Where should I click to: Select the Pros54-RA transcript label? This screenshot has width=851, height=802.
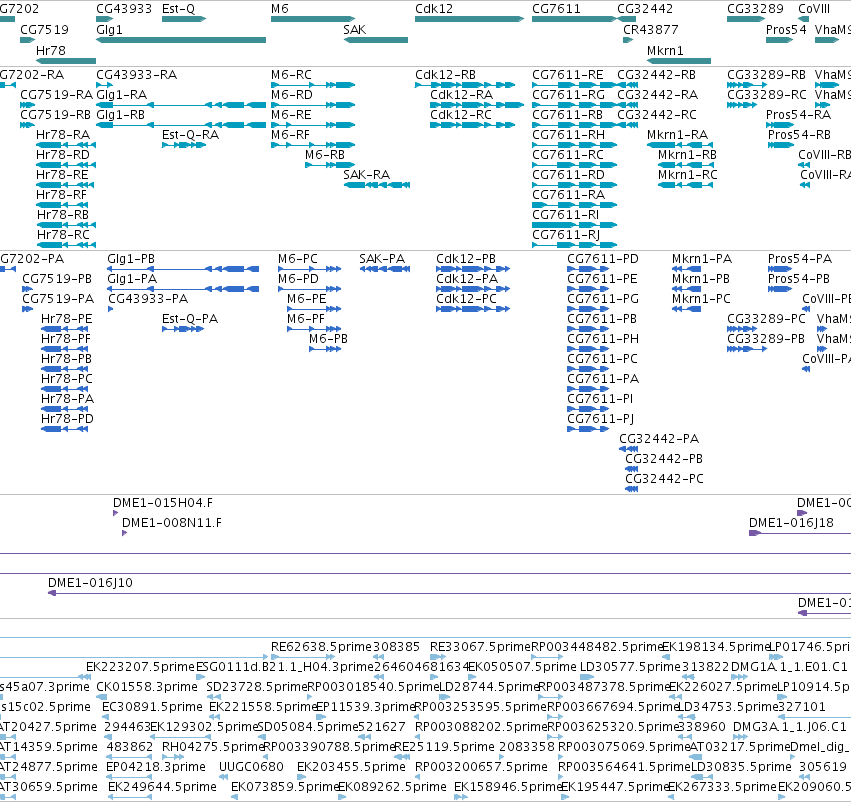point(798,114)
